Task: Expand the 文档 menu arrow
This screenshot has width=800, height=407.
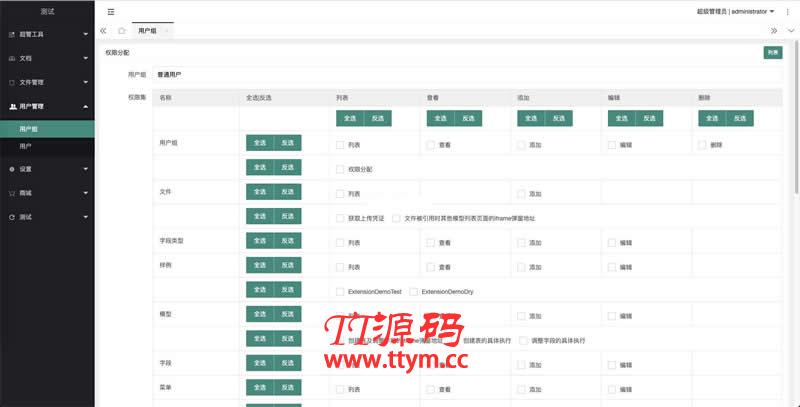Action: click(x=86, y=58)
